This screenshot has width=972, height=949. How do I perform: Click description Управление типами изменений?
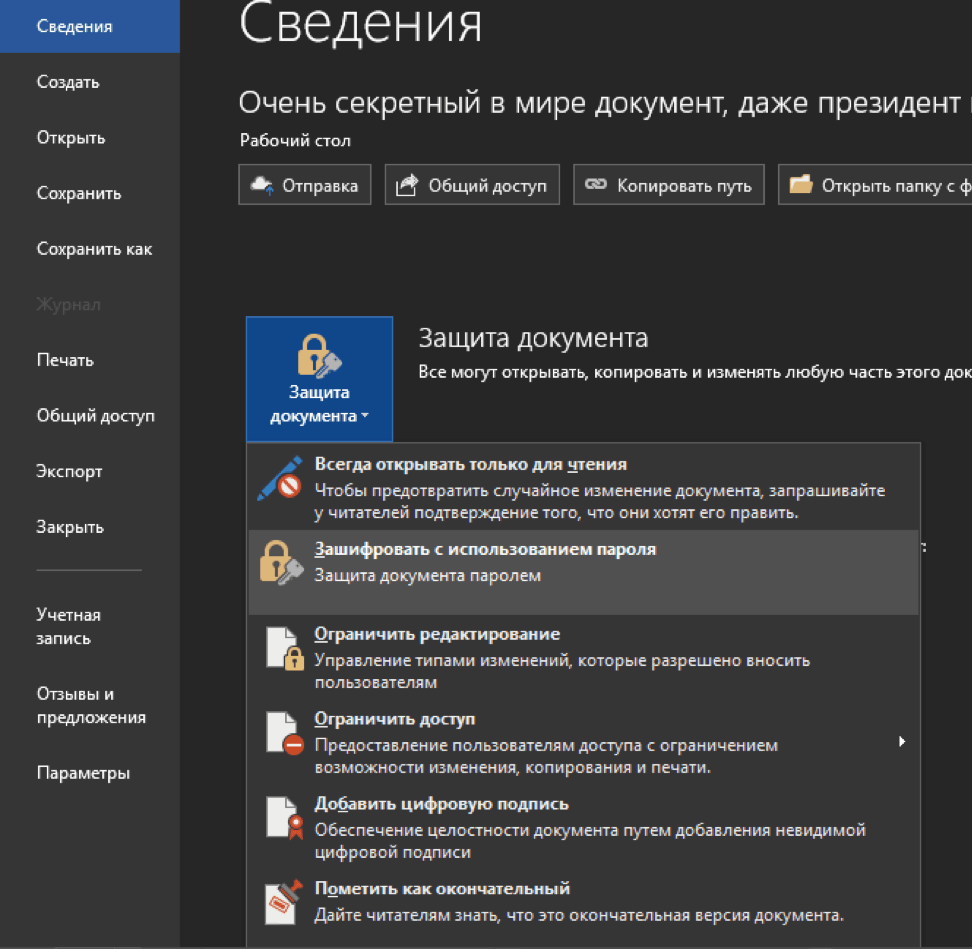point(562,671)
